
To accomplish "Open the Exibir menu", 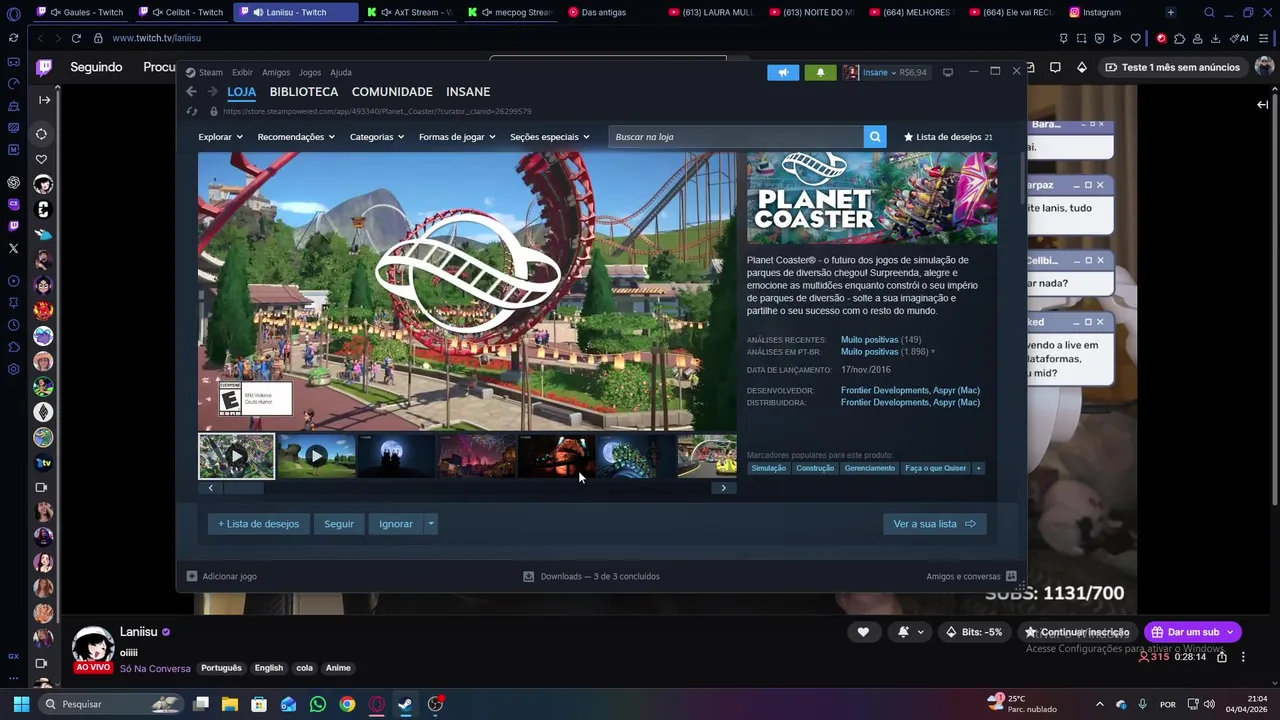I will coord(242,72).
